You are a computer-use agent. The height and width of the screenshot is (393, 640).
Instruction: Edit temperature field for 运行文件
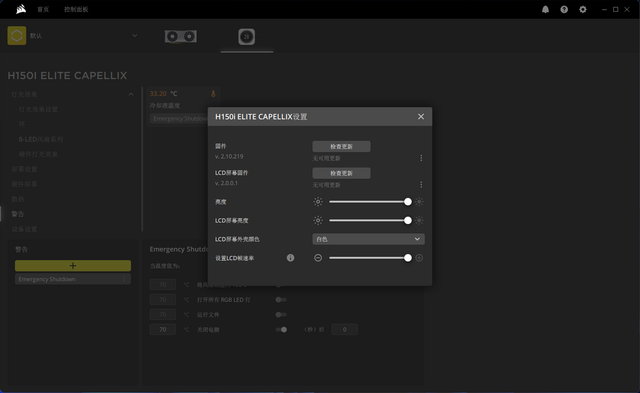(x=162, y=315)
